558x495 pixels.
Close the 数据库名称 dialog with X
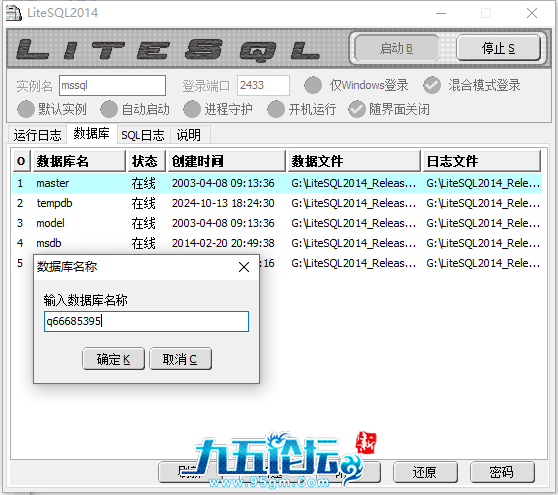(x=244, y=267)
